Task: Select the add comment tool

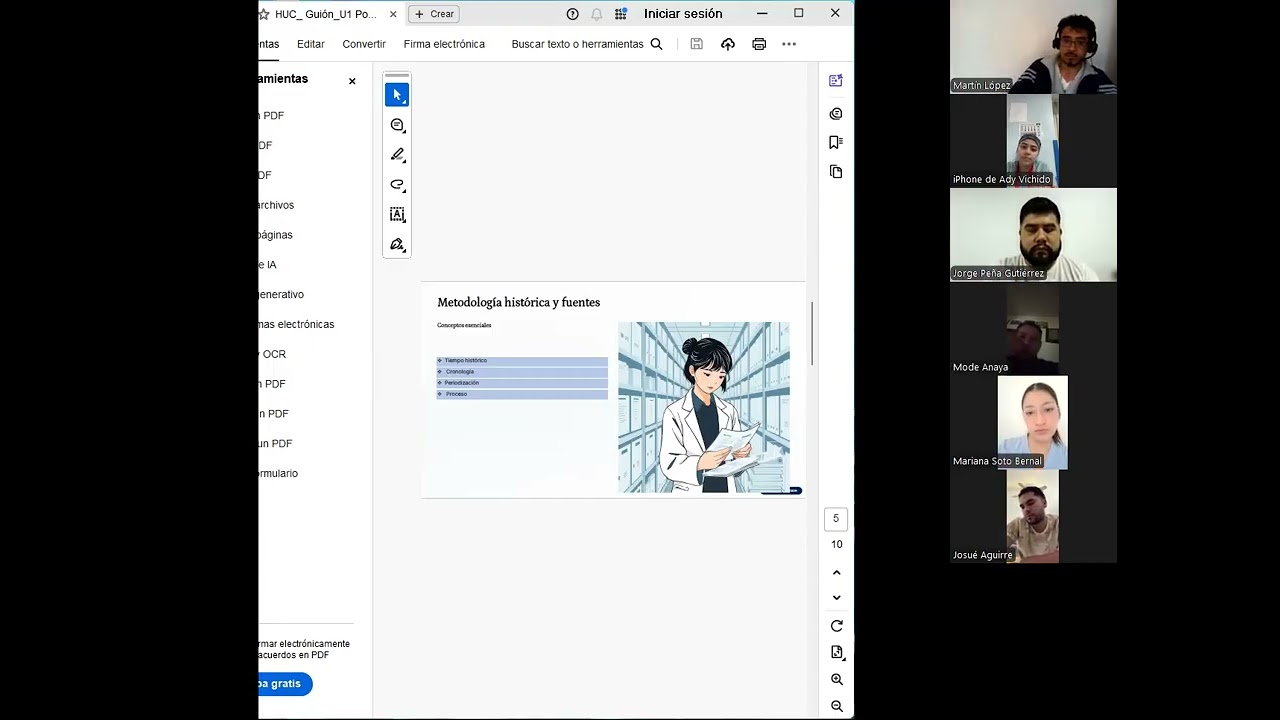Action: pos(397,125)
